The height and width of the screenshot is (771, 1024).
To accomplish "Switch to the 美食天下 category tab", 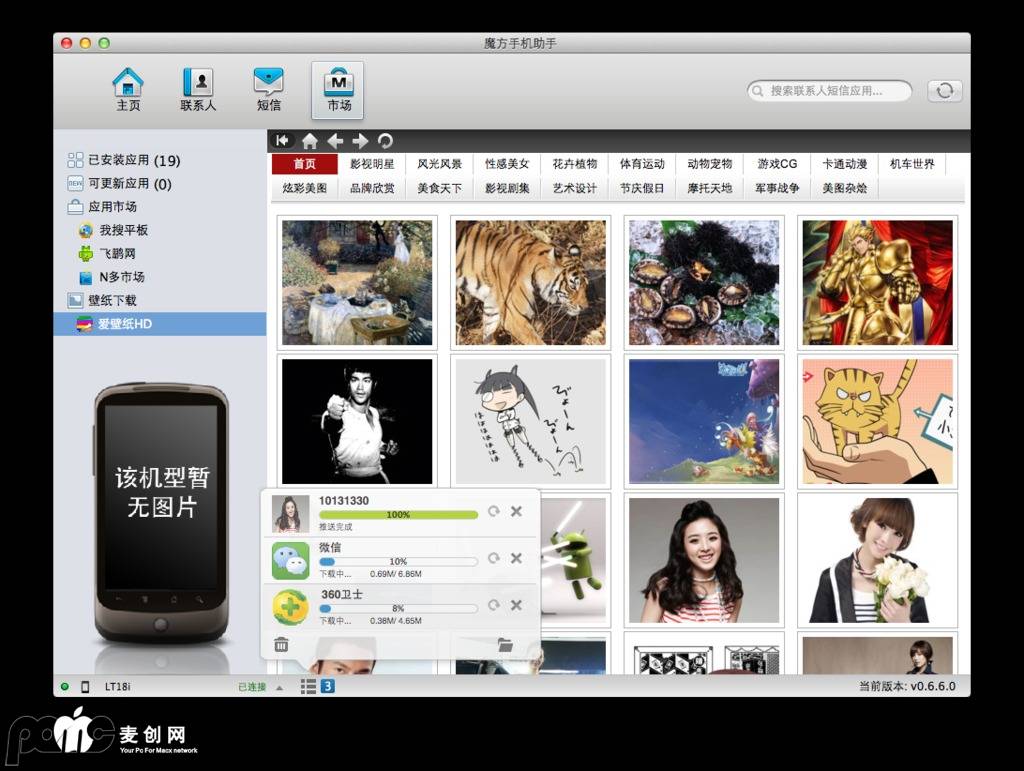I will [439, 188].
